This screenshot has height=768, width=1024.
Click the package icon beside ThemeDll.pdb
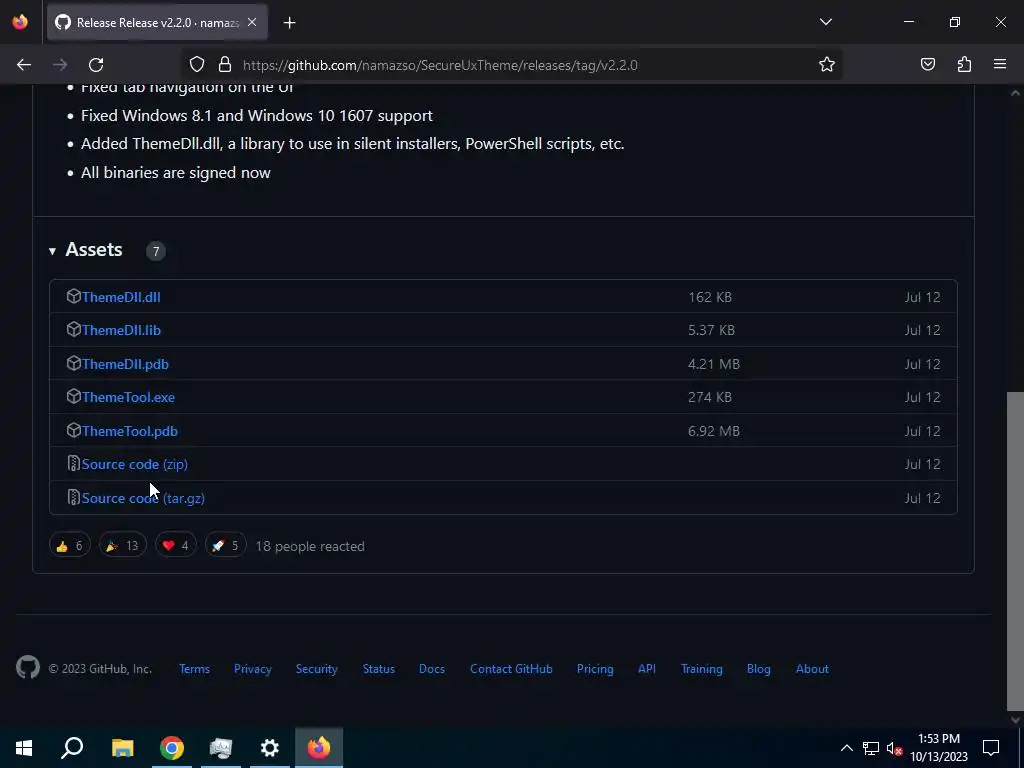pyautogui.click(x=74, y=363)
